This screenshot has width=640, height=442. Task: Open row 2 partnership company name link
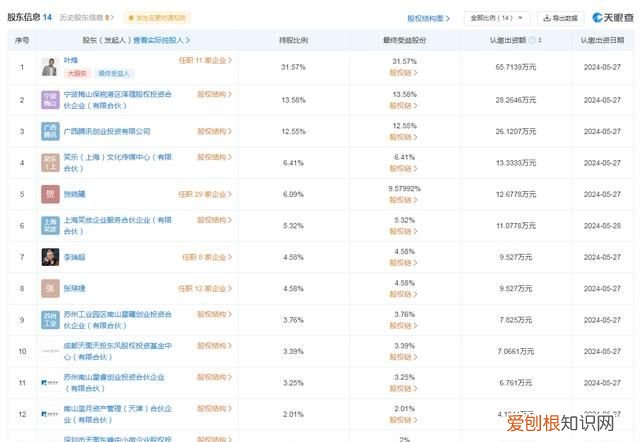pos(118,100)
